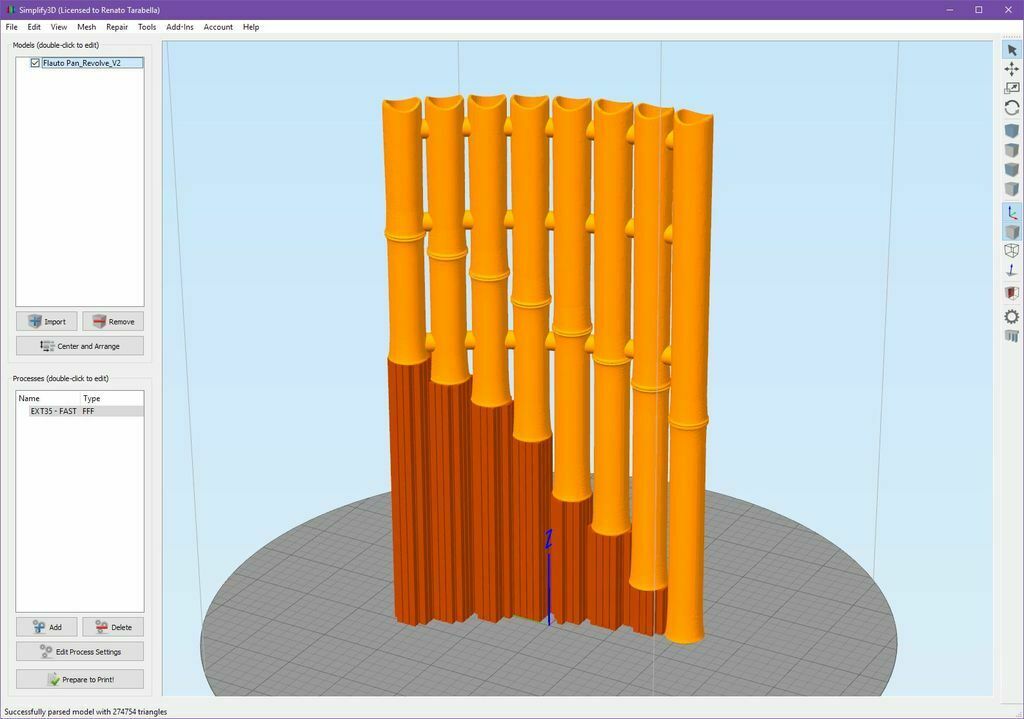Click the Remove model button
This screenshot has height=719, width=1024.
click(x=113, y=321)
